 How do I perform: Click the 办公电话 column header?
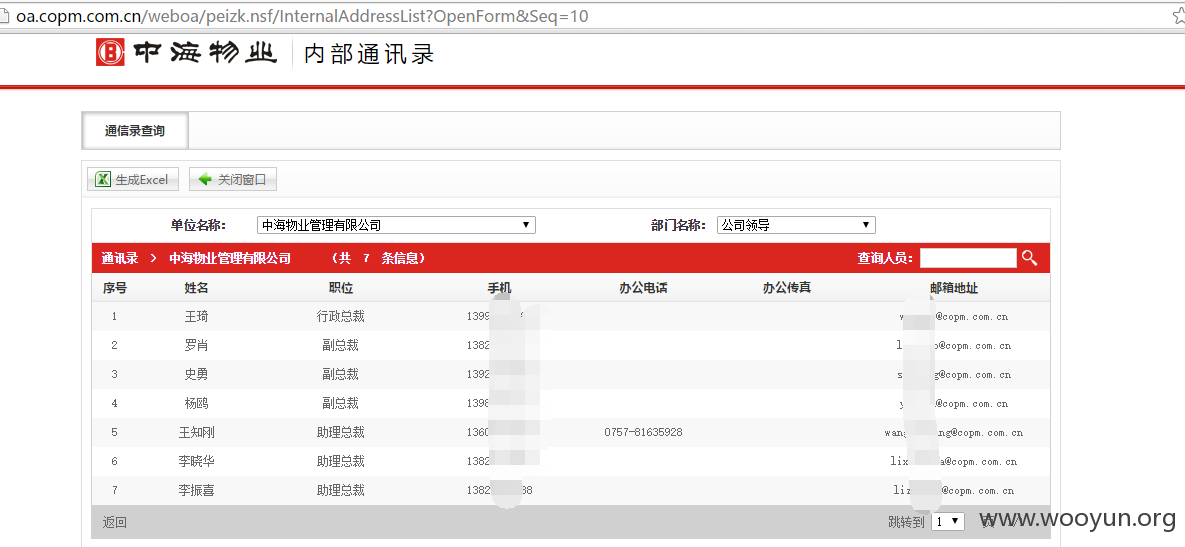[643, 288]
